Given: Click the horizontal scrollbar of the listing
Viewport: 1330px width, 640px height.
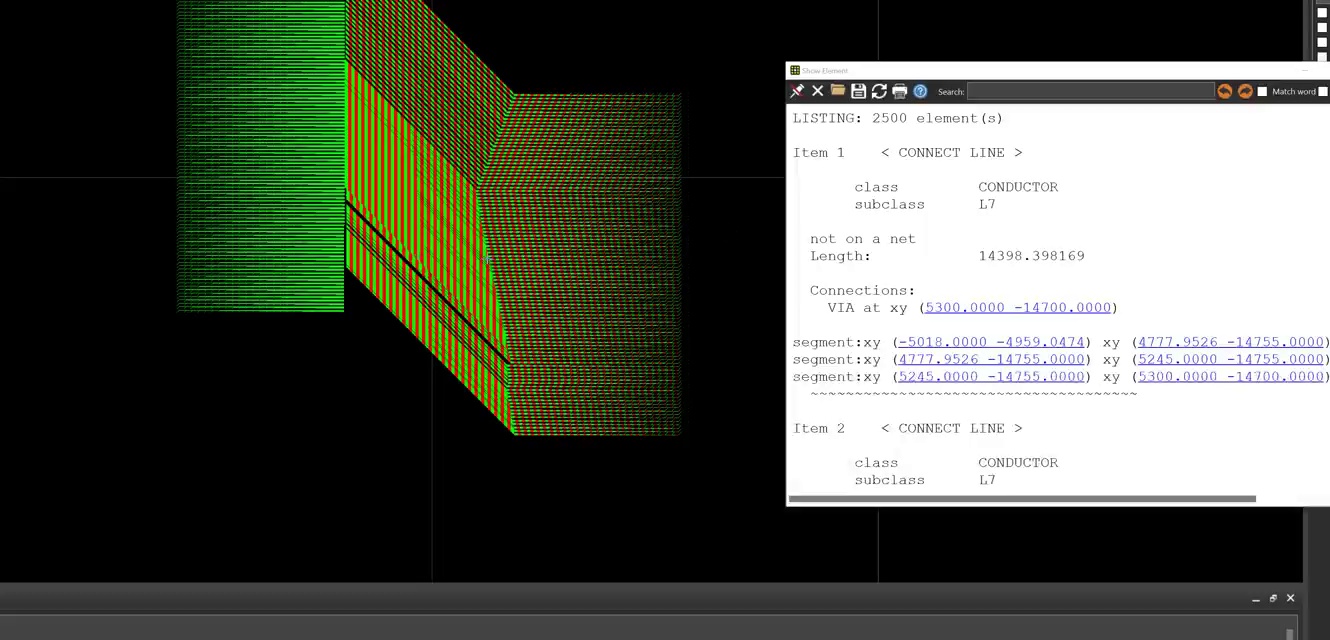Looking at the screenshot, I should pos(1022,499).
